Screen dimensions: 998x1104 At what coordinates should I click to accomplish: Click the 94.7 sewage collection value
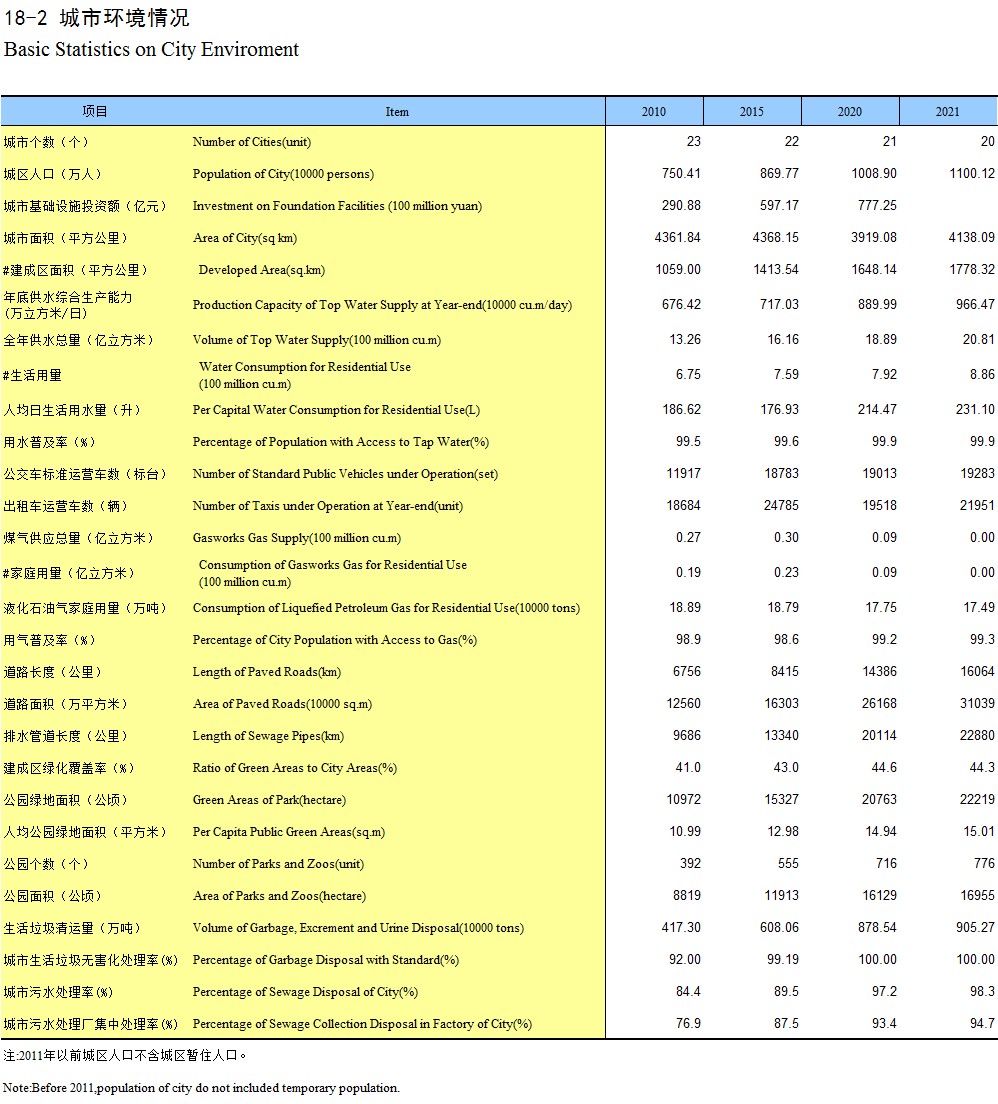click(x=983, y=1024)
